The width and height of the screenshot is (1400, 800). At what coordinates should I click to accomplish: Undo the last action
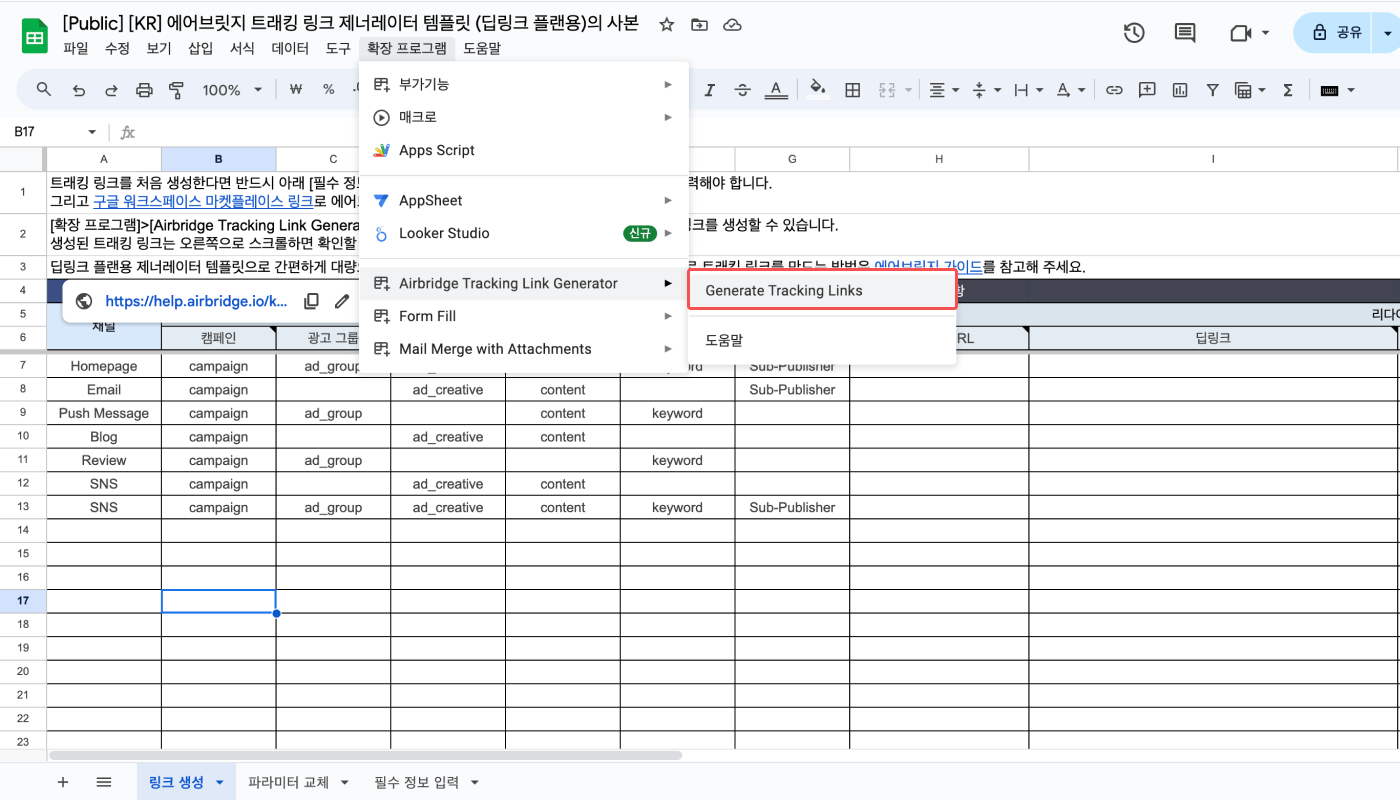pyautogui.click(x=79, y=90)
